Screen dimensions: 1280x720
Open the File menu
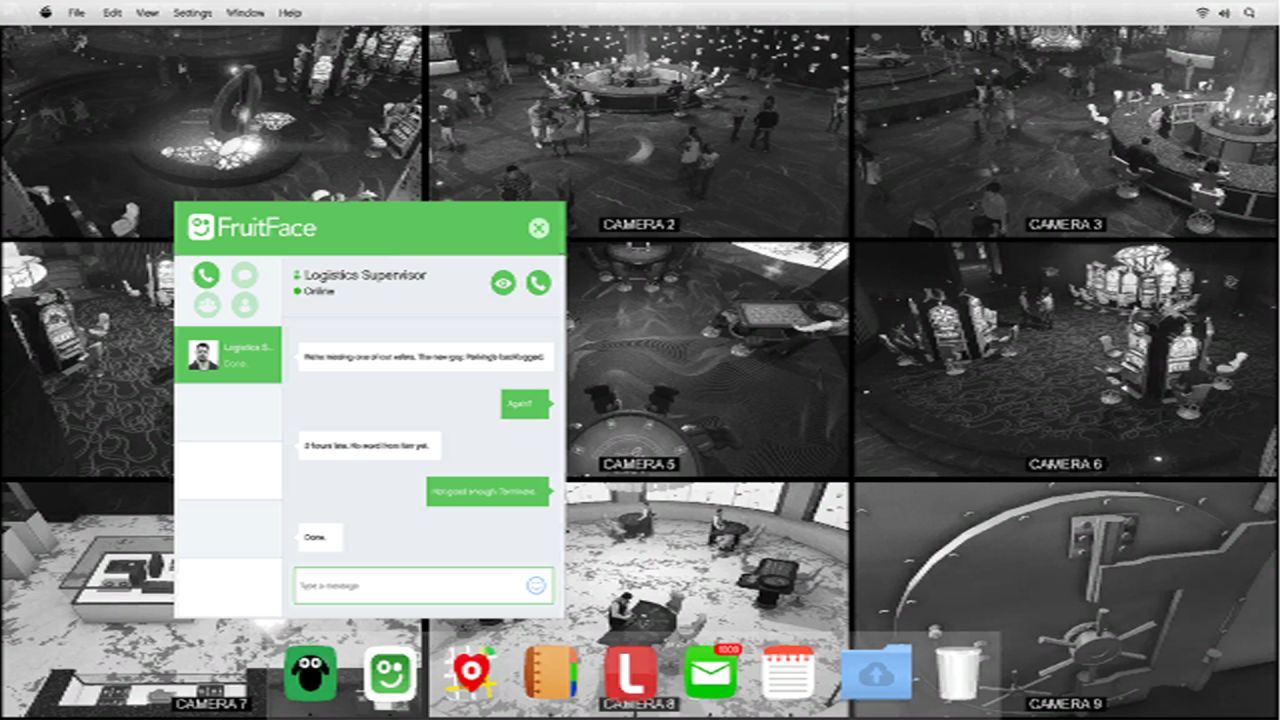click(77, 13)
